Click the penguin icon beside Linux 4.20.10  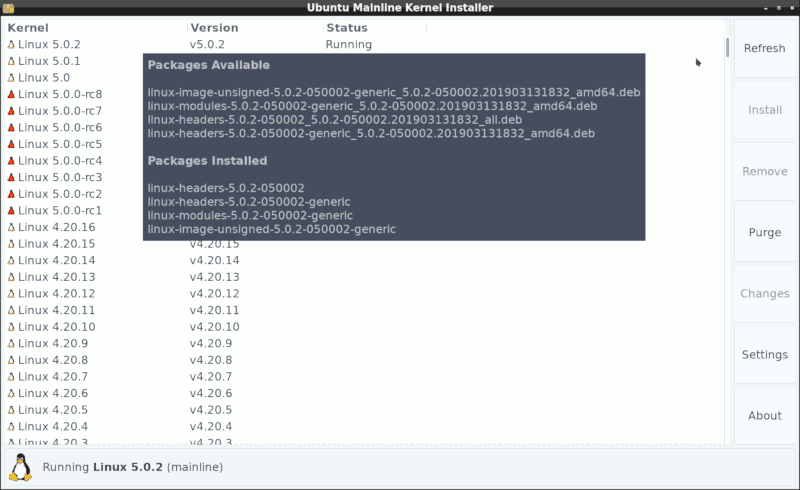[x=11, y=327]
